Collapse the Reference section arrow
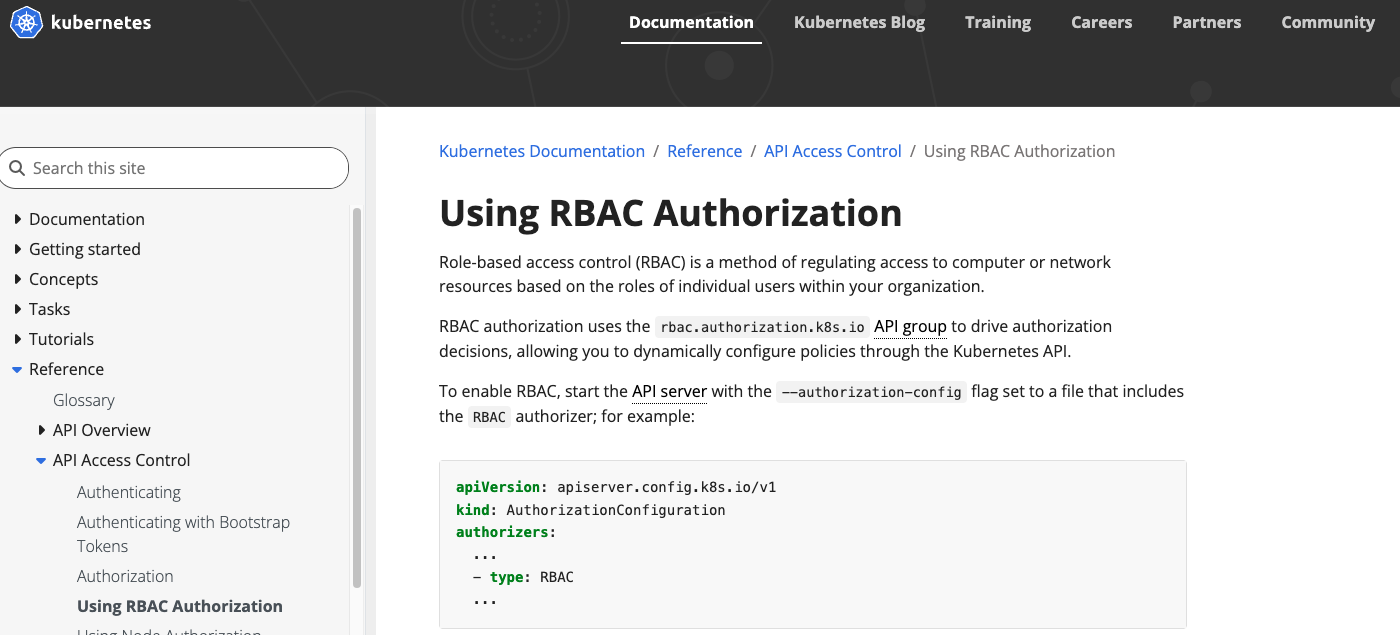Screen dimensions: 1400x635 tap(17, 370)
